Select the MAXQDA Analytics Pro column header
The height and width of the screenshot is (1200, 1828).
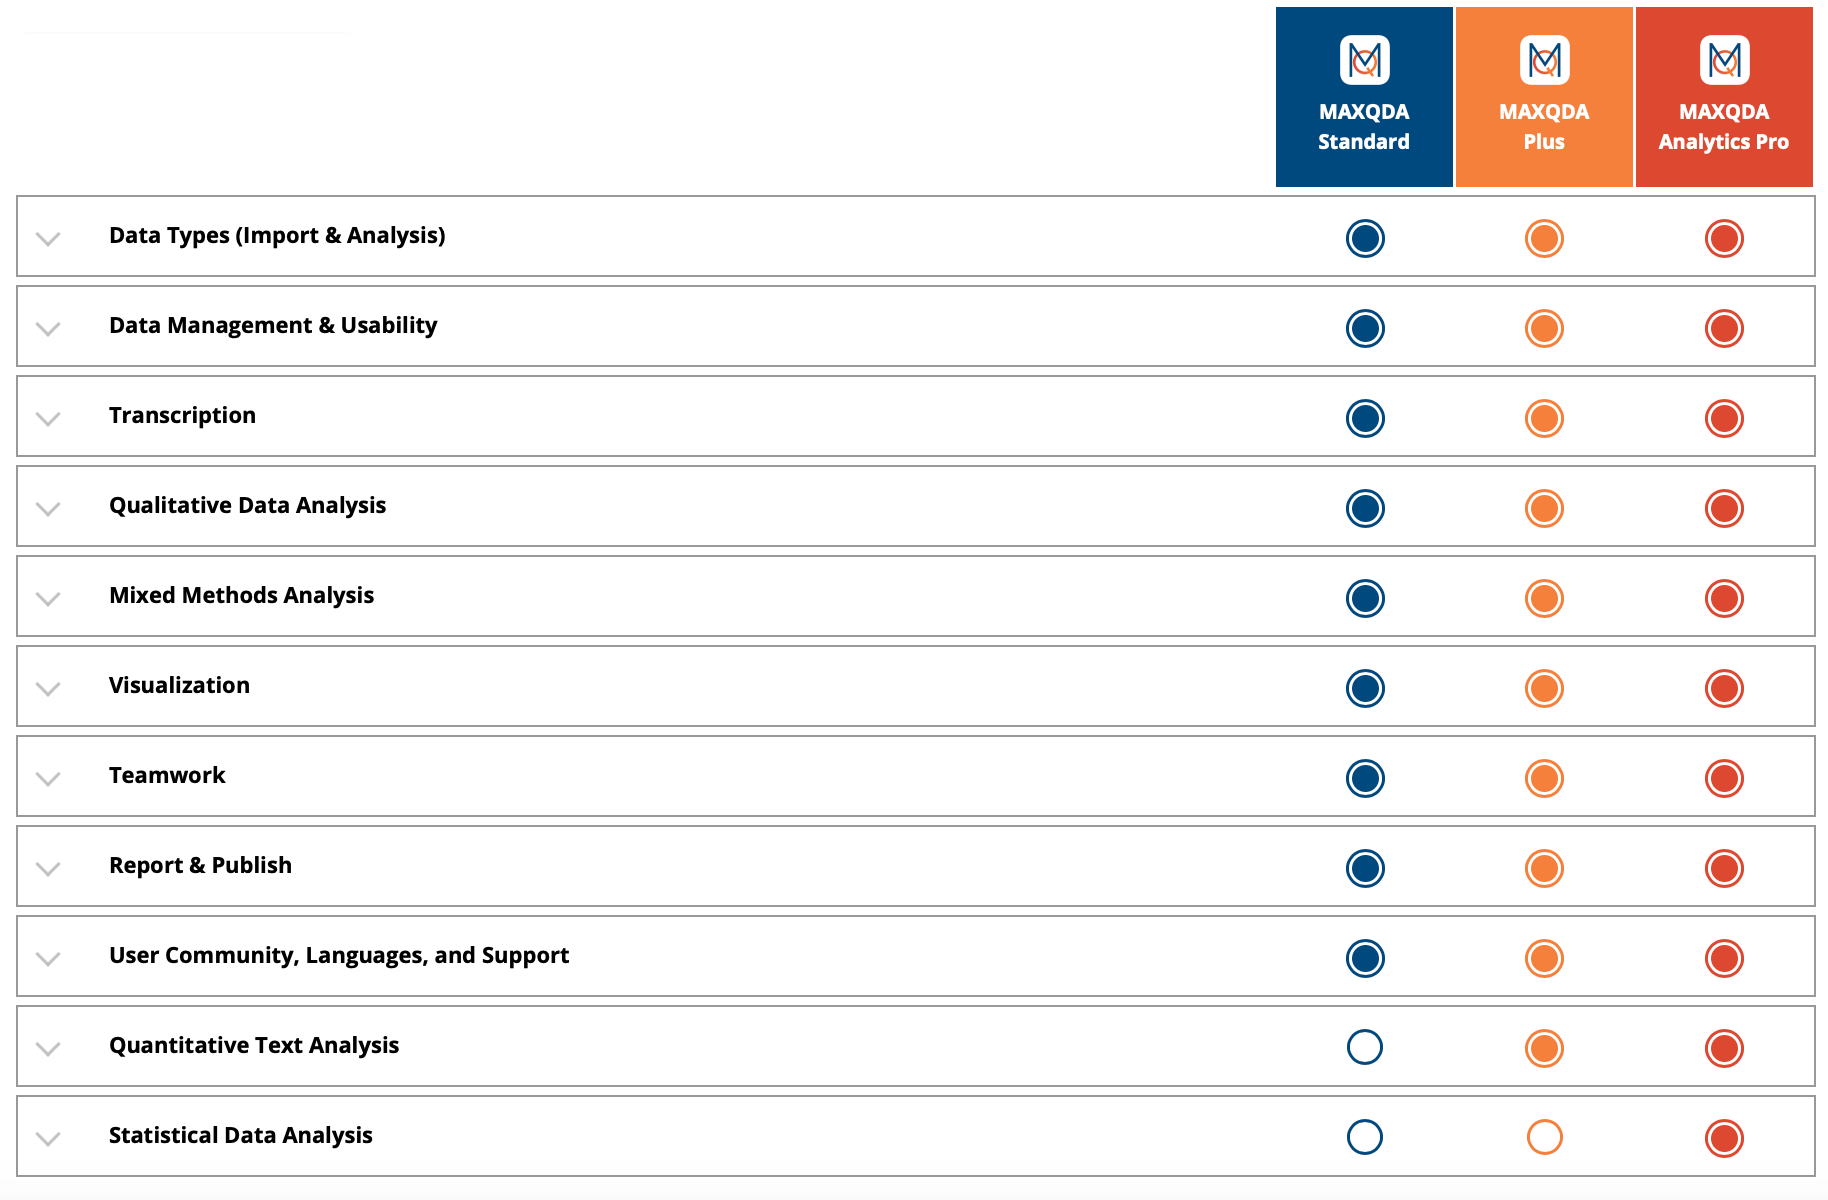pos(1724,97)
